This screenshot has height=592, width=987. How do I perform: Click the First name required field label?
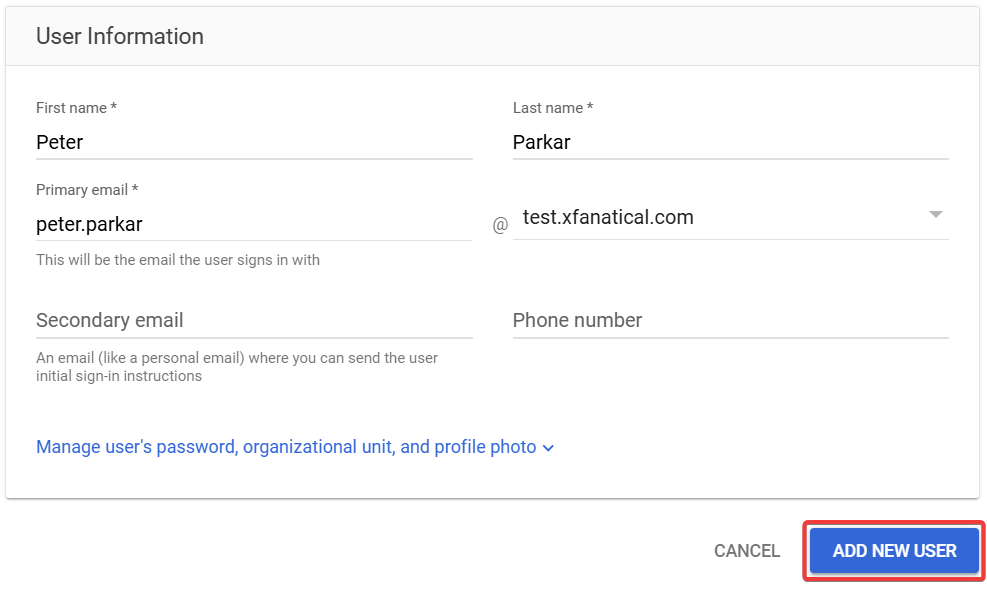click(x=75, y=107)
